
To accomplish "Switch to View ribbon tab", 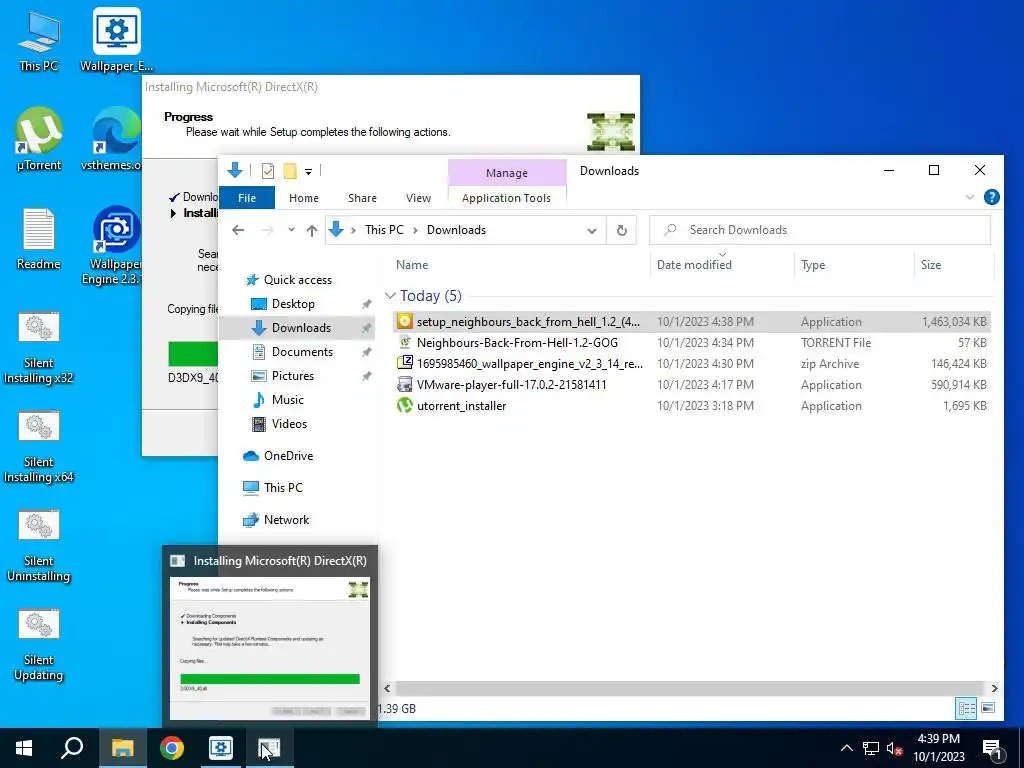I will click(418, 198).
